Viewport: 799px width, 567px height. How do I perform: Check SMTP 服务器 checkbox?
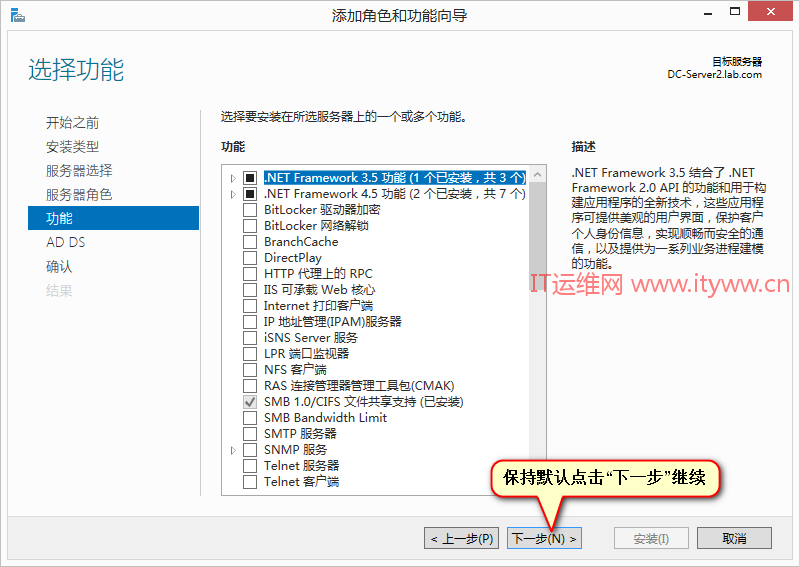coord(250,434)
